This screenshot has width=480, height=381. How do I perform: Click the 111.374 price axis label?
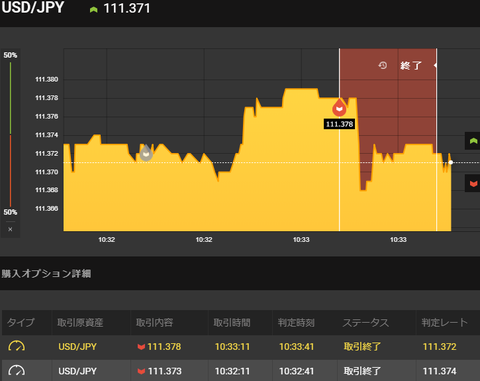tap(47, 135)
